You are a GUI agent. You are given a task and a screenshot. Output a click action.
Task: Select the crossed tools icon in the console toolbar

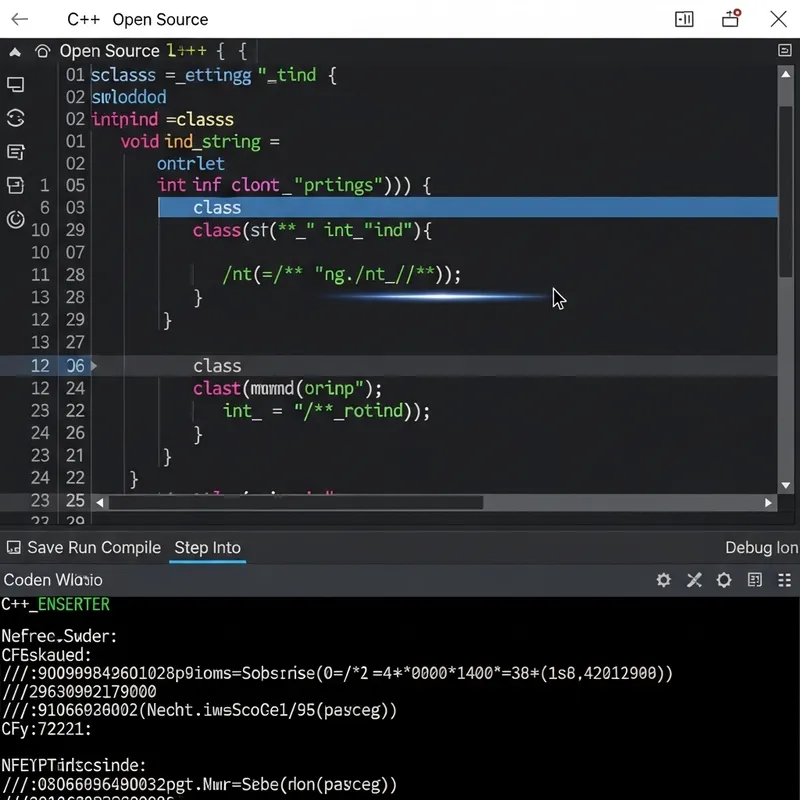694,580
